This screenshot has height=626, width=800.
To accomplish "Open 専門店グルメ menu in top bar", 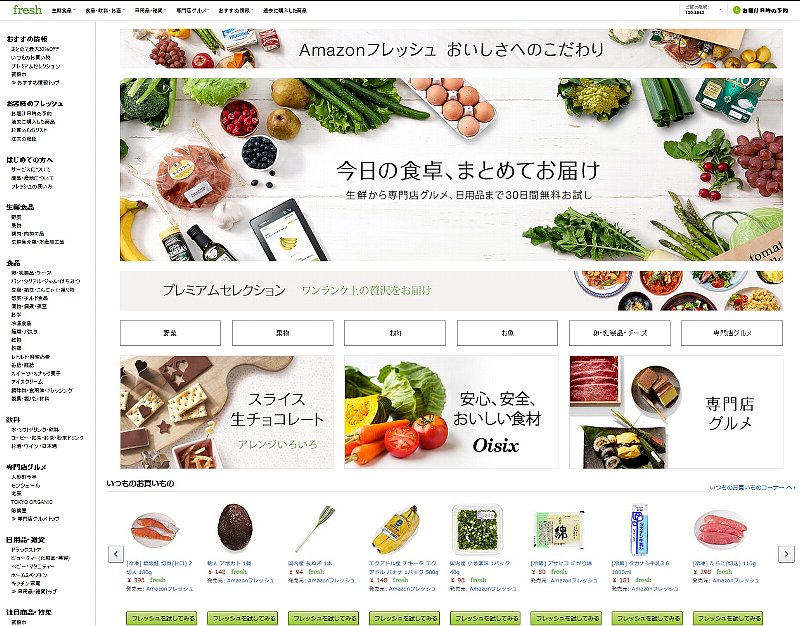I will pos(192,10).
